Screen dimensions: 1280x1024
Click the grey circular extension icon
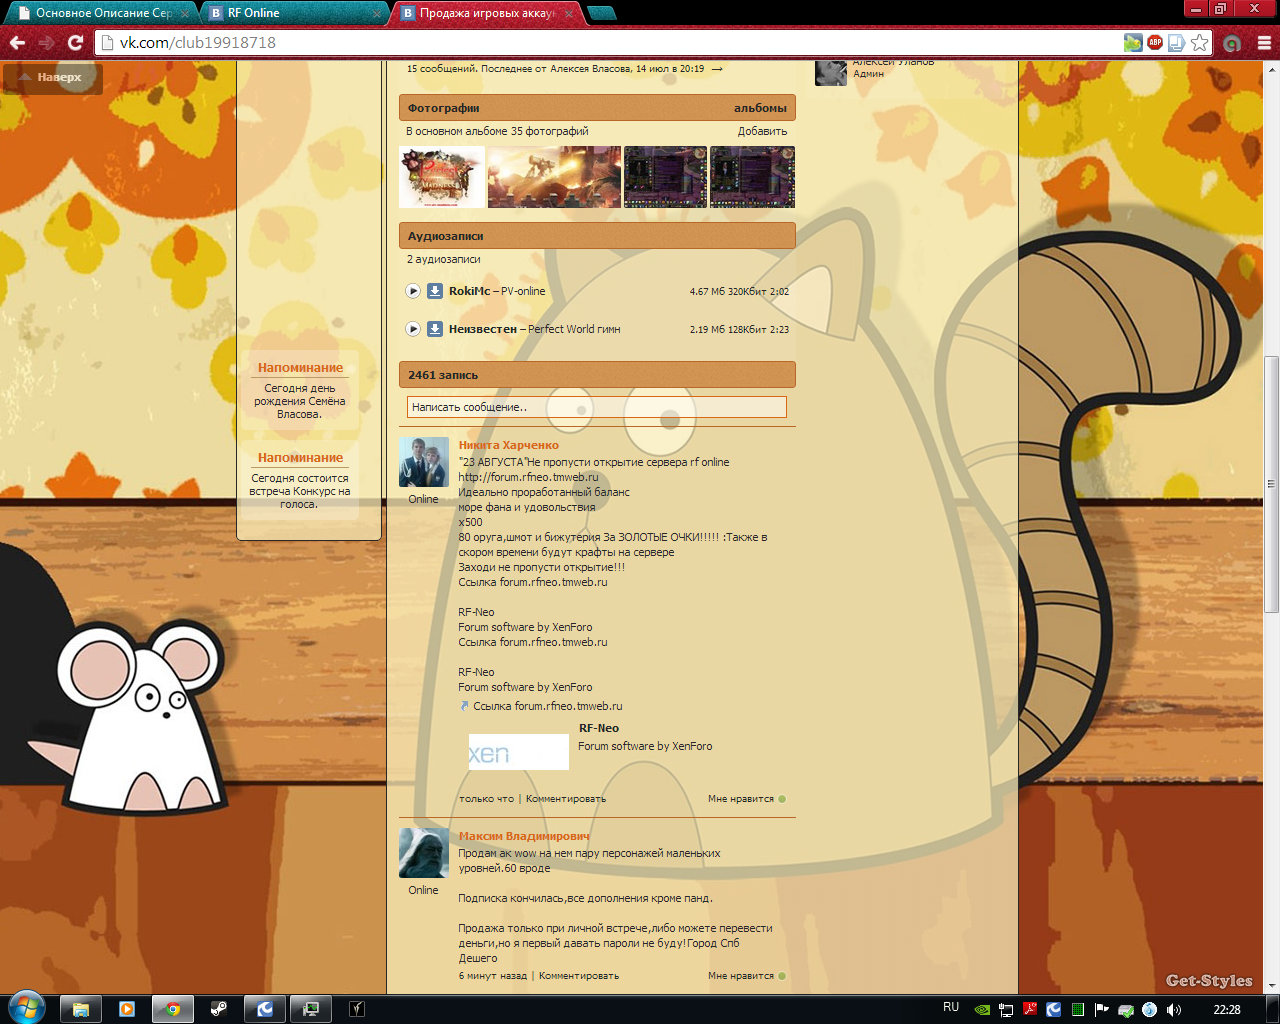1232,43
